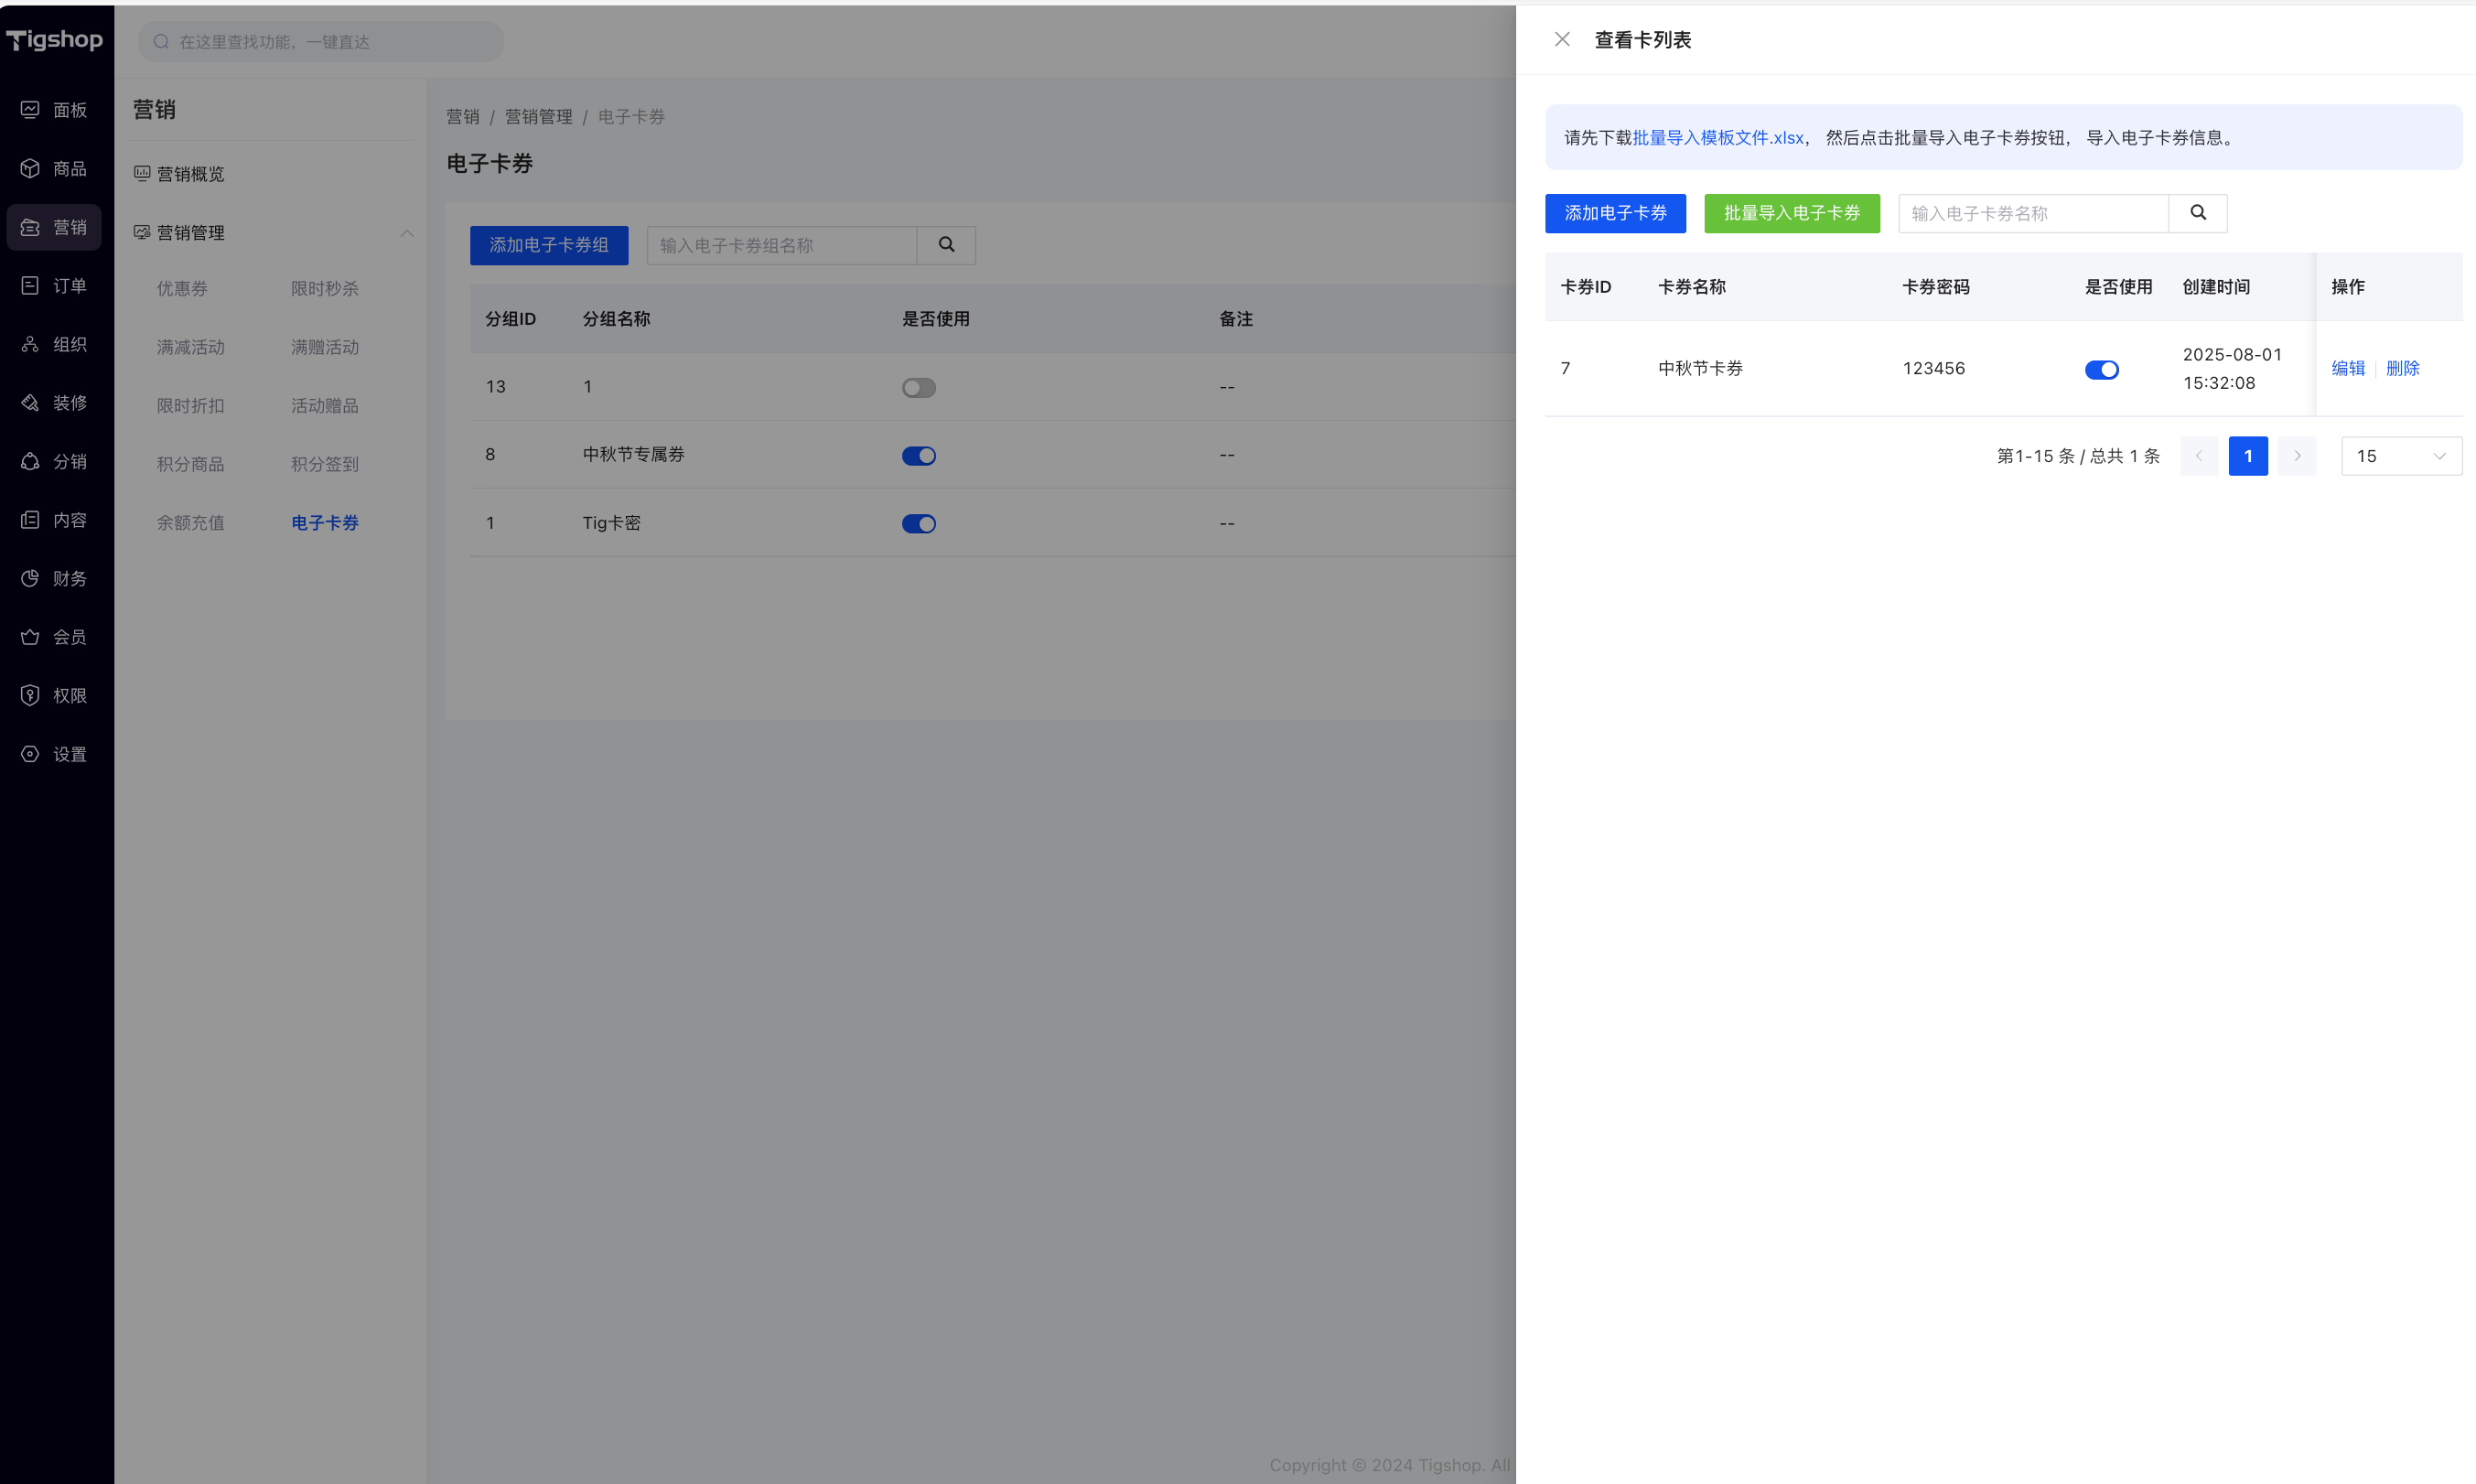
Task: Open the 商品 products sidebar icon
Action: [30, 168]
